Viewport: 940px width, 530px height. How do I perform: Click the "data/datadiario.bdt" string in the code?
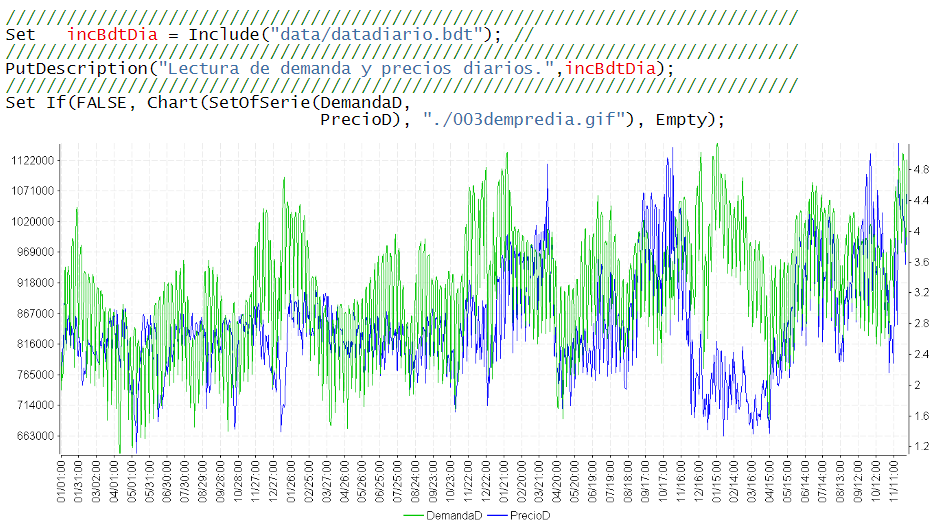(376, 34)
